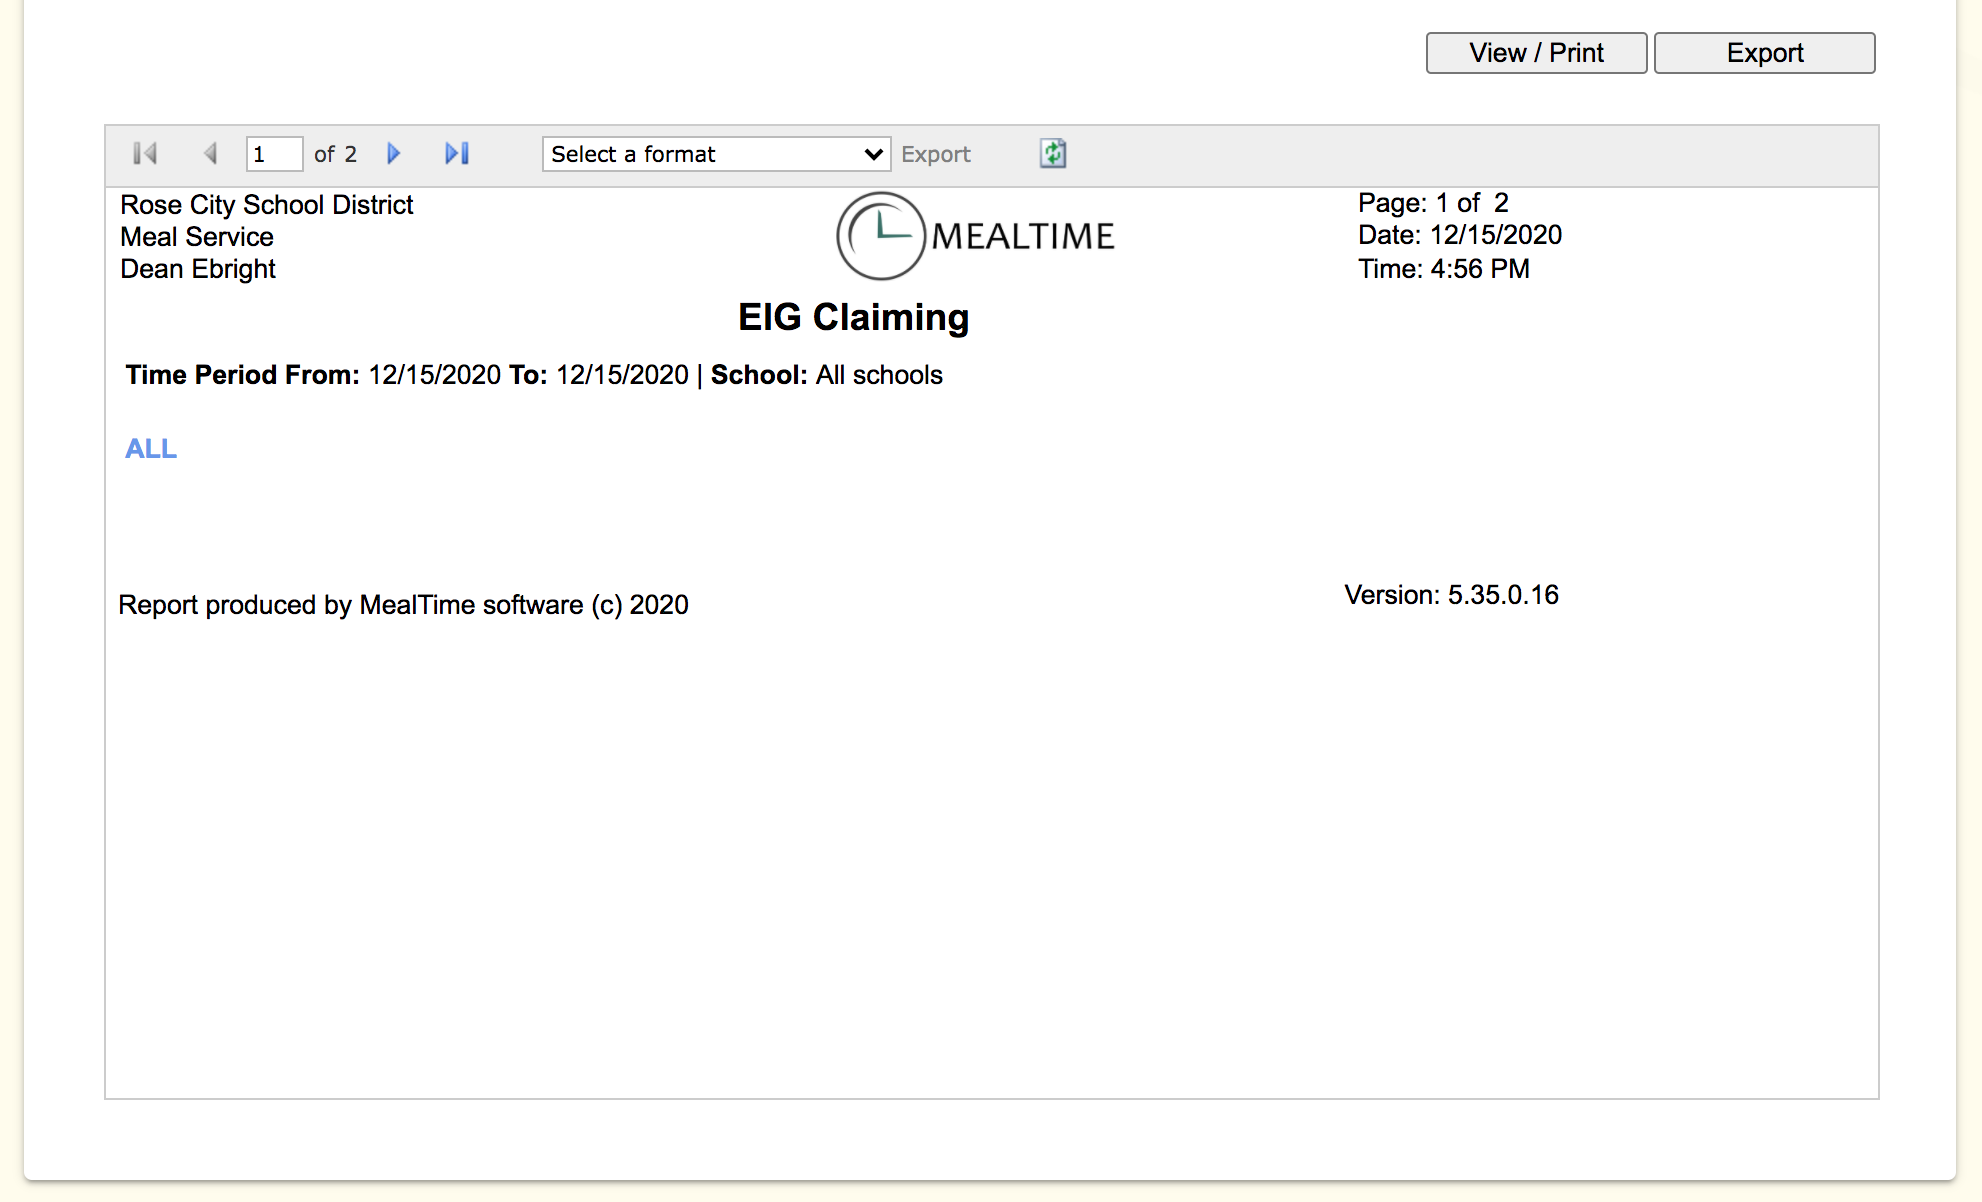Click the current page number field
The height and width of the screenshot is (1202, 1982).
tap(273, 154)
